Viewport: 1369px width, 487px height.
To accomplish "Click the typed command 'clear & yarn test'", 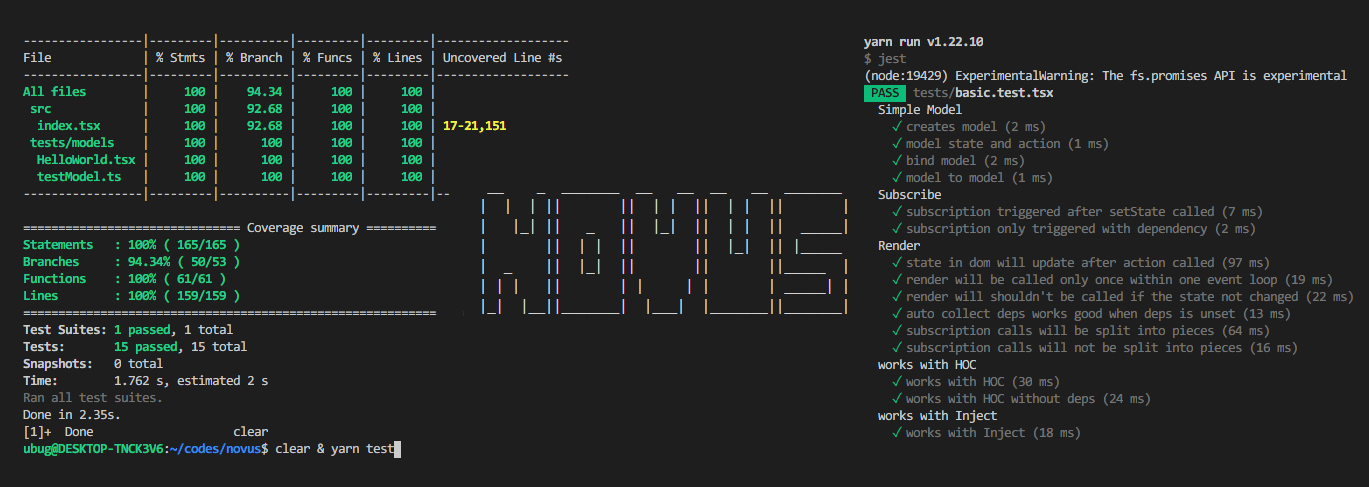I will [334, 450].
